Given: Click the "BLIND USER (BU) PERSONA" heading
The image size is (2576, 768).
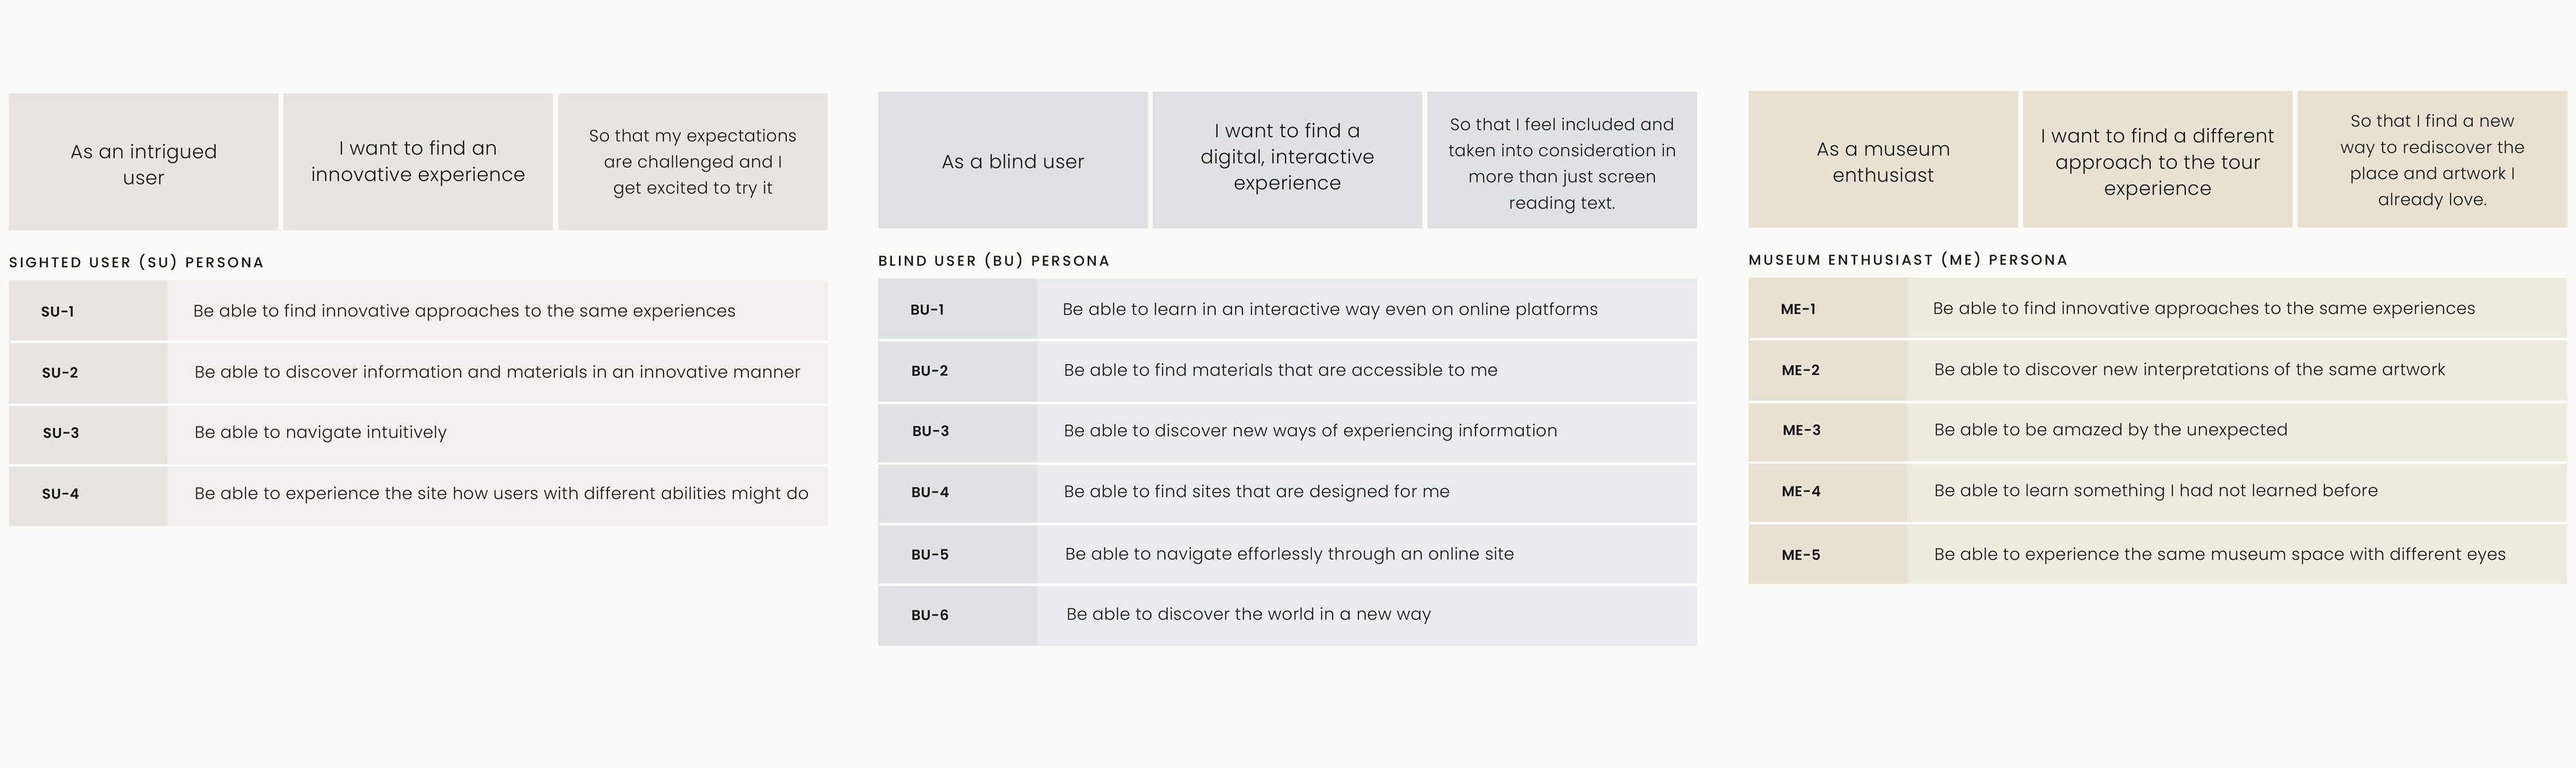Looking at the screenshot, I should 993,261.
